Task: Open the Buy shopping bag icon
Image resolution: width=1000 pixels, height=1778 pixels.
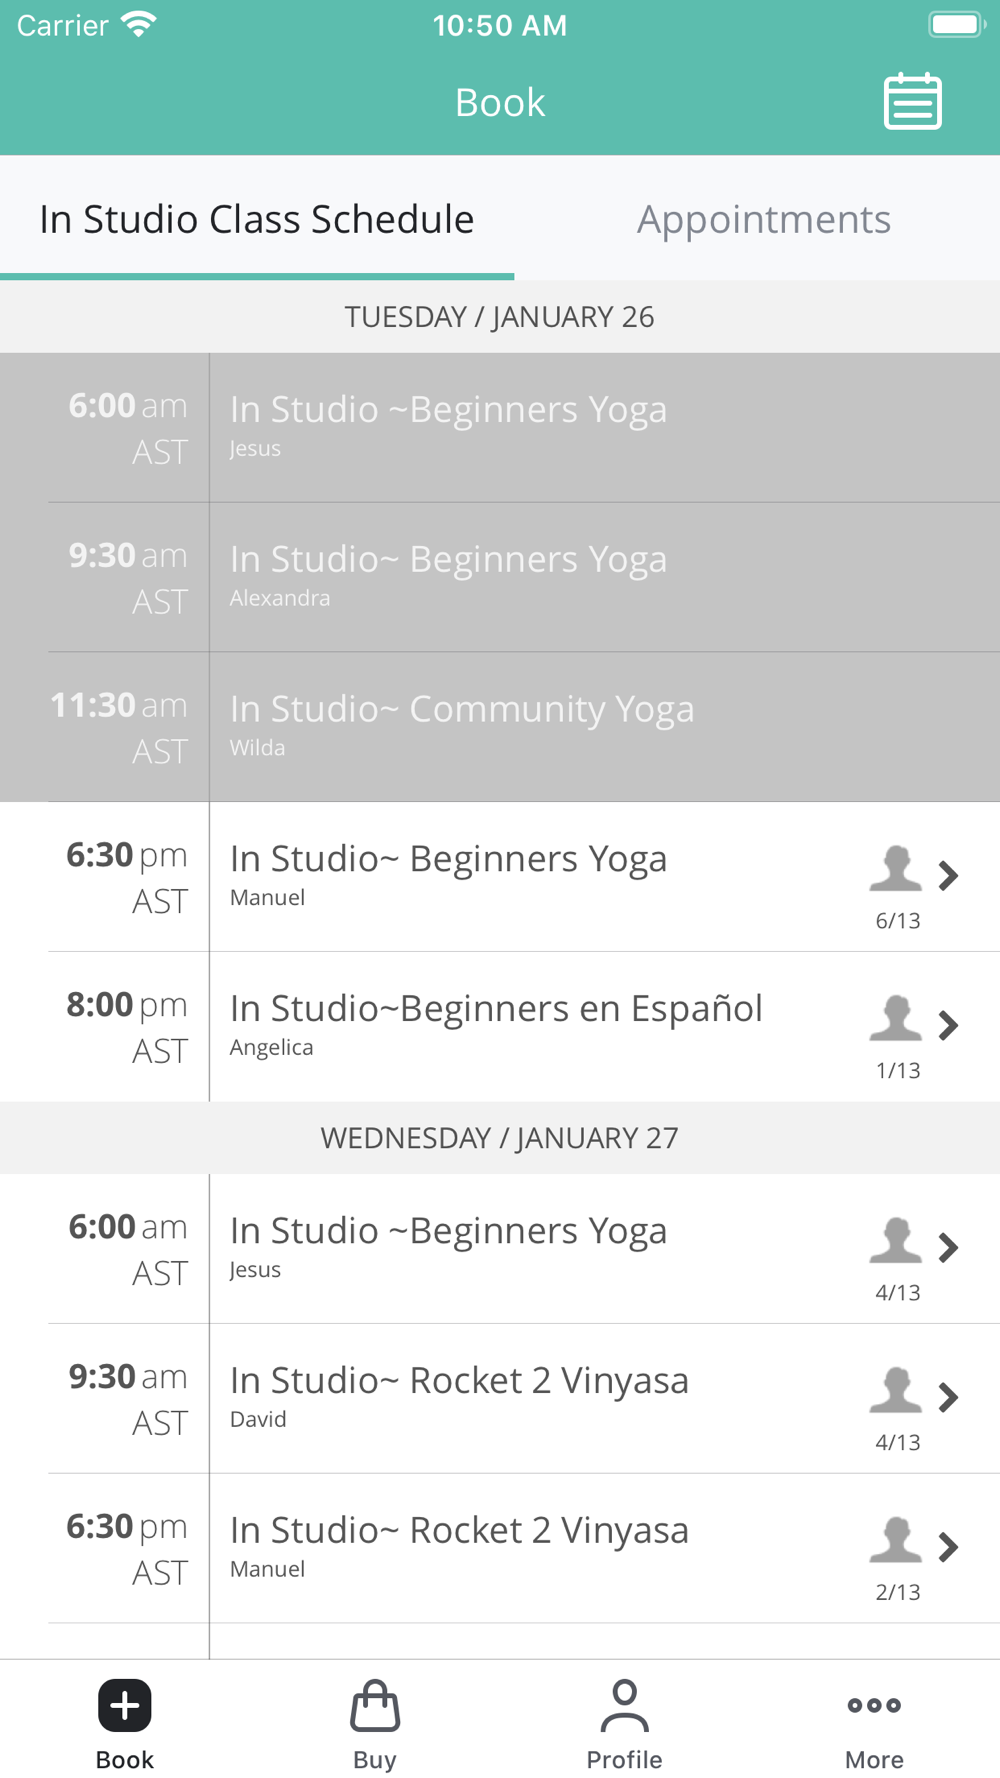Action: click(375, 1705)
